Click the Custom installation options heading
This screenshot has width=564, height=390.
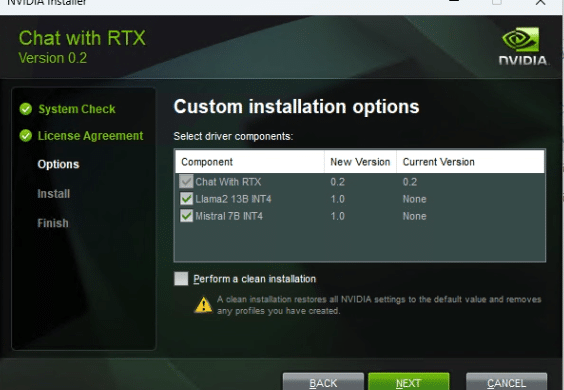[296, 107]
